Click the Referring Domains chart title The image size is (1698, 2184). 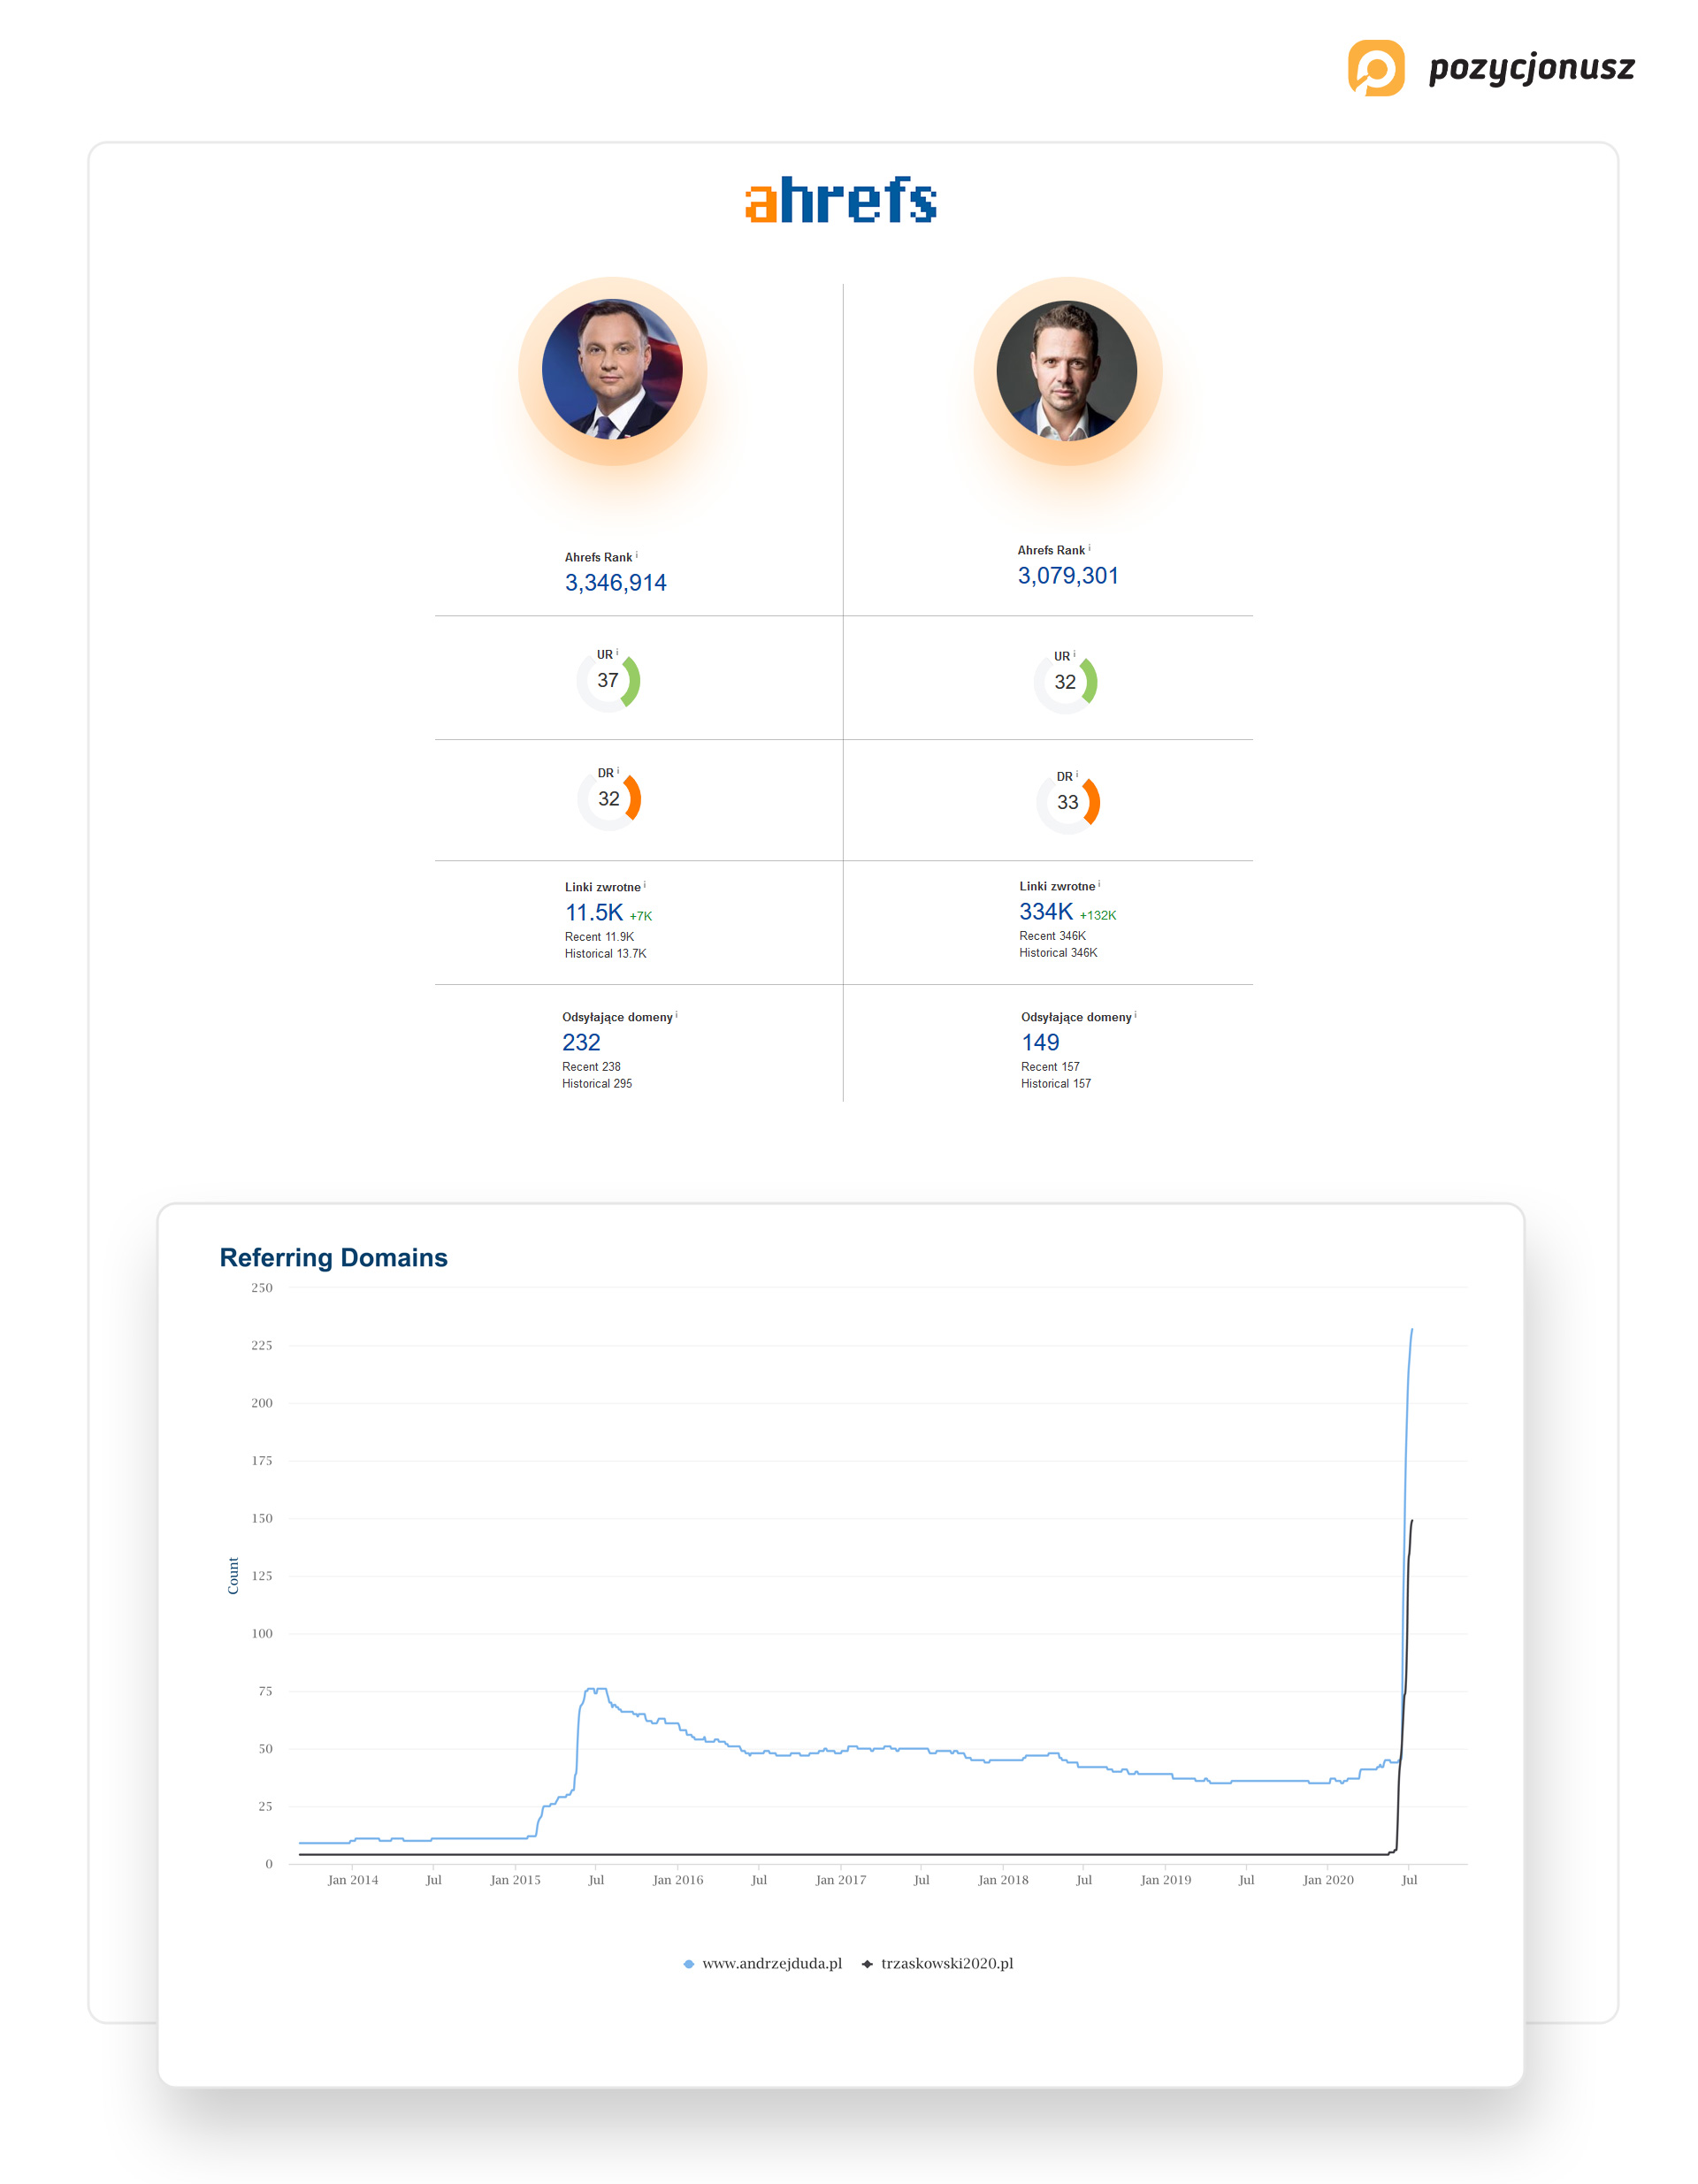coord(333,1258)
